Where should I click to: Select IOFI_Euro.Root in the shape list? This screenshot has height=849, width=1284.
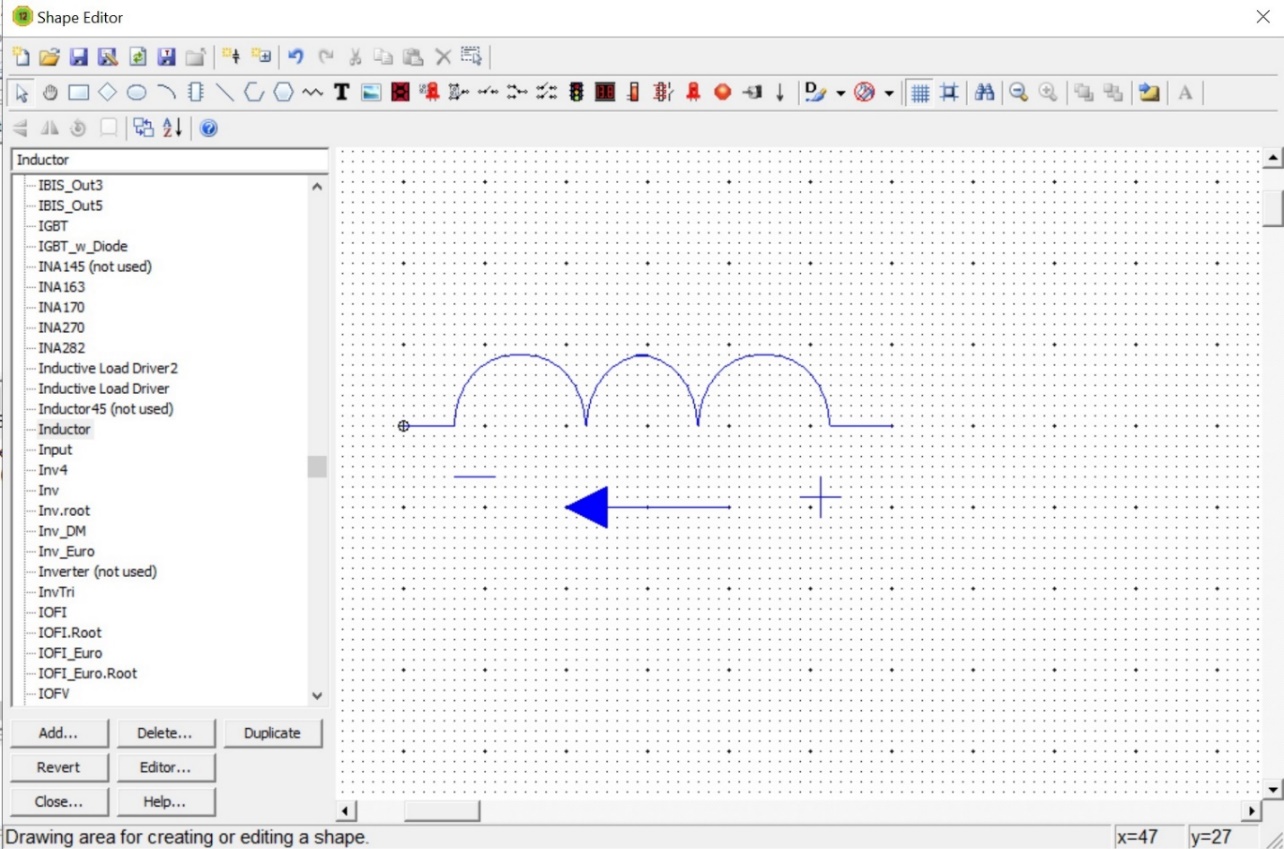(87, 673)
